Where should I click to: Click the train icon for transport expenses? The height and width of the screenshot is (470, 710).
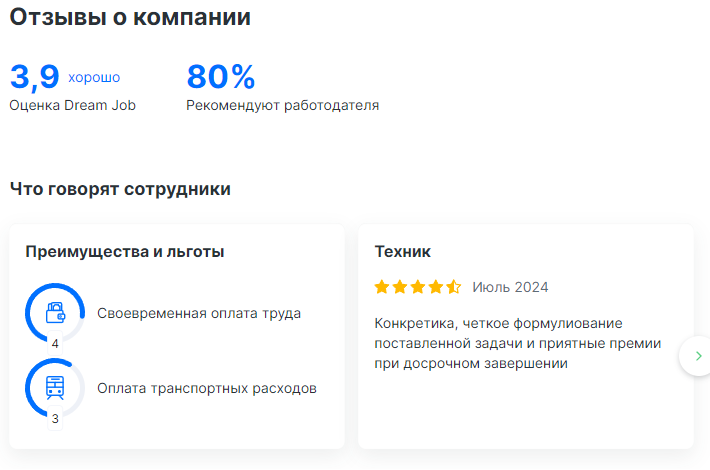point(55,387)
